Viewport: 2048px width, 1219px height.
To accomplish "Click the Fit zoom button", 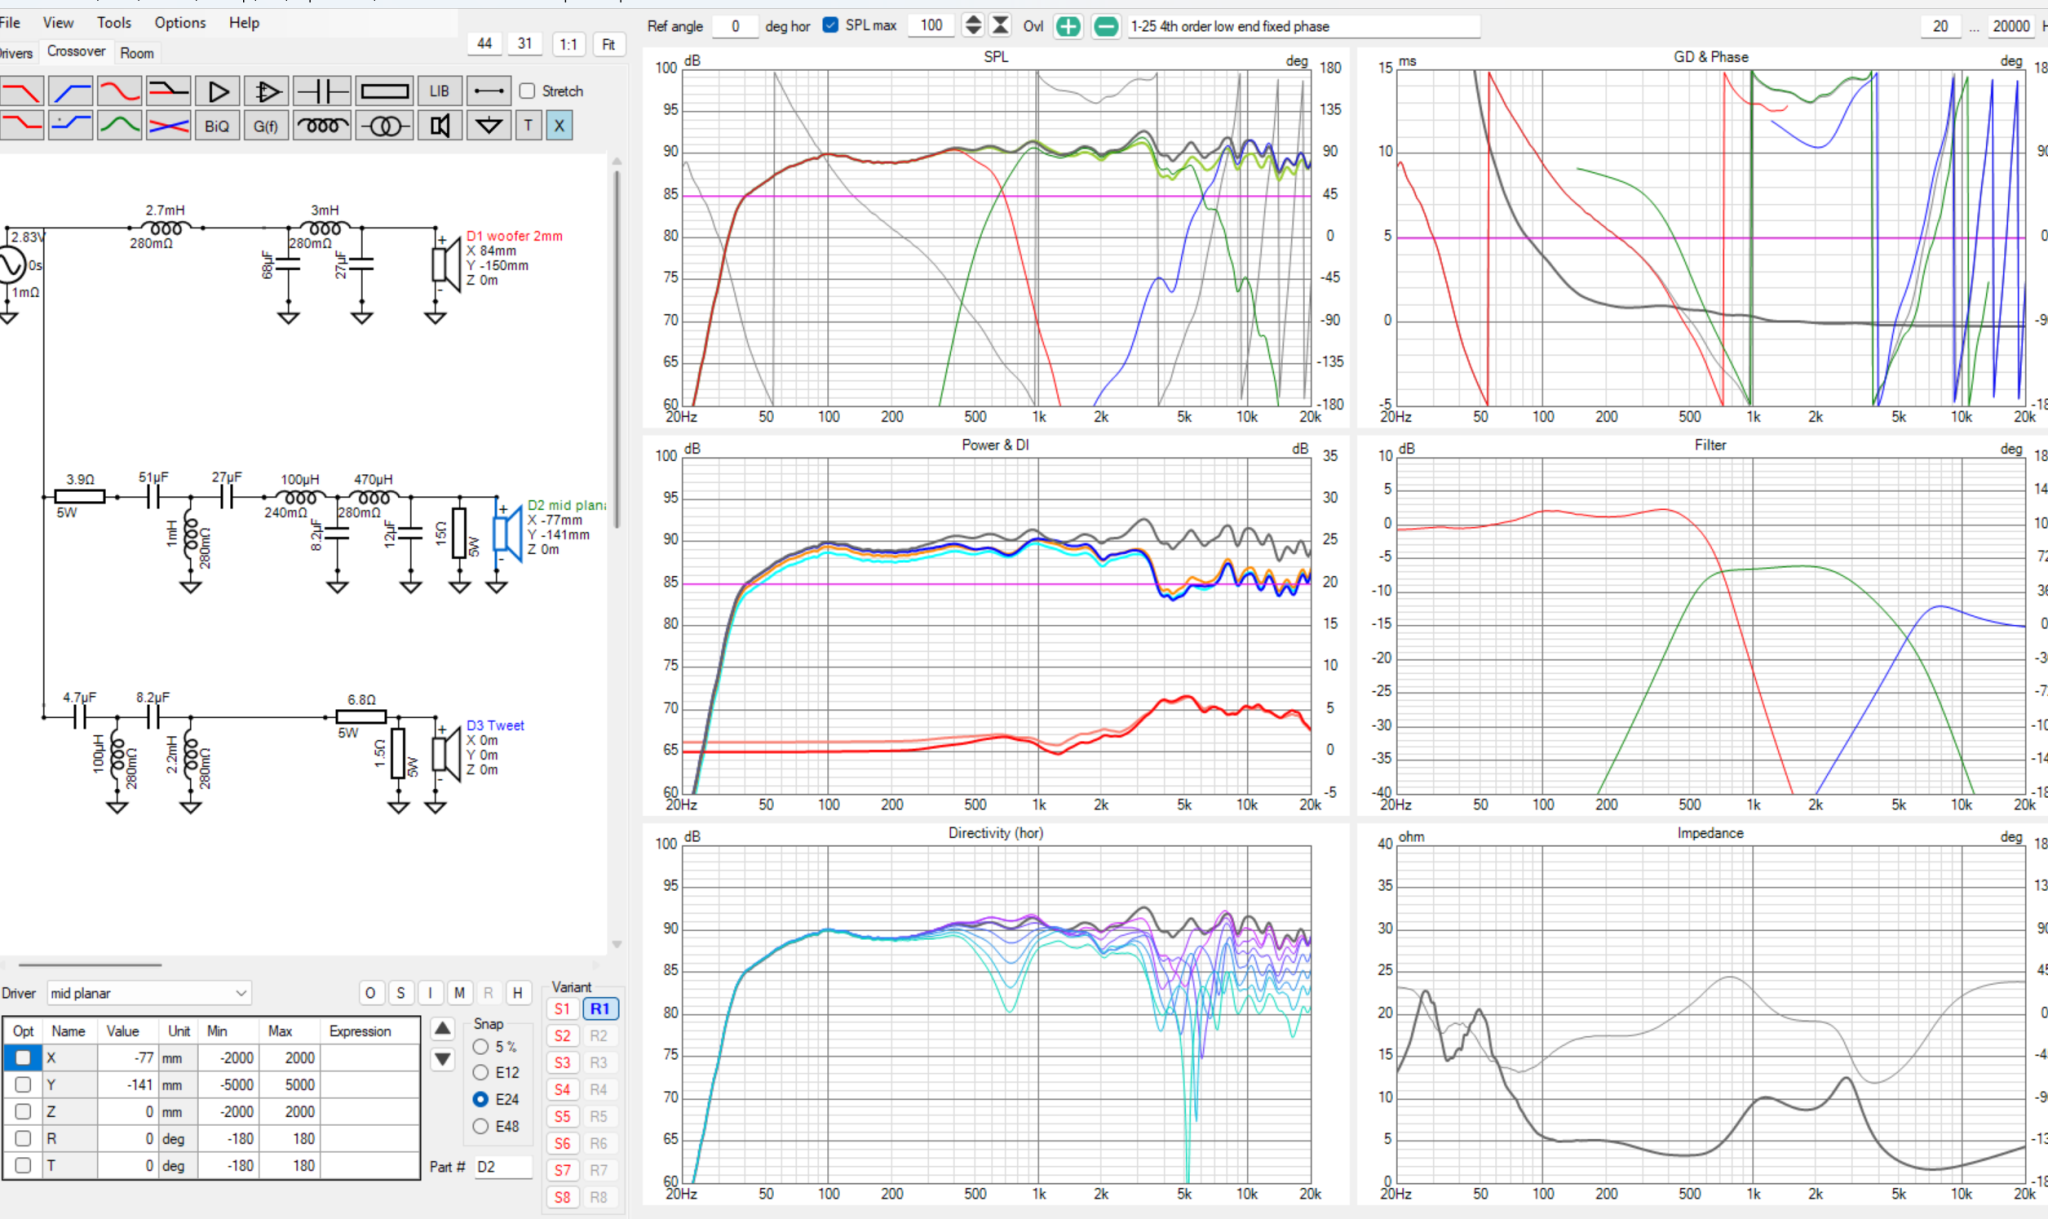I will (x=608, y=44).
